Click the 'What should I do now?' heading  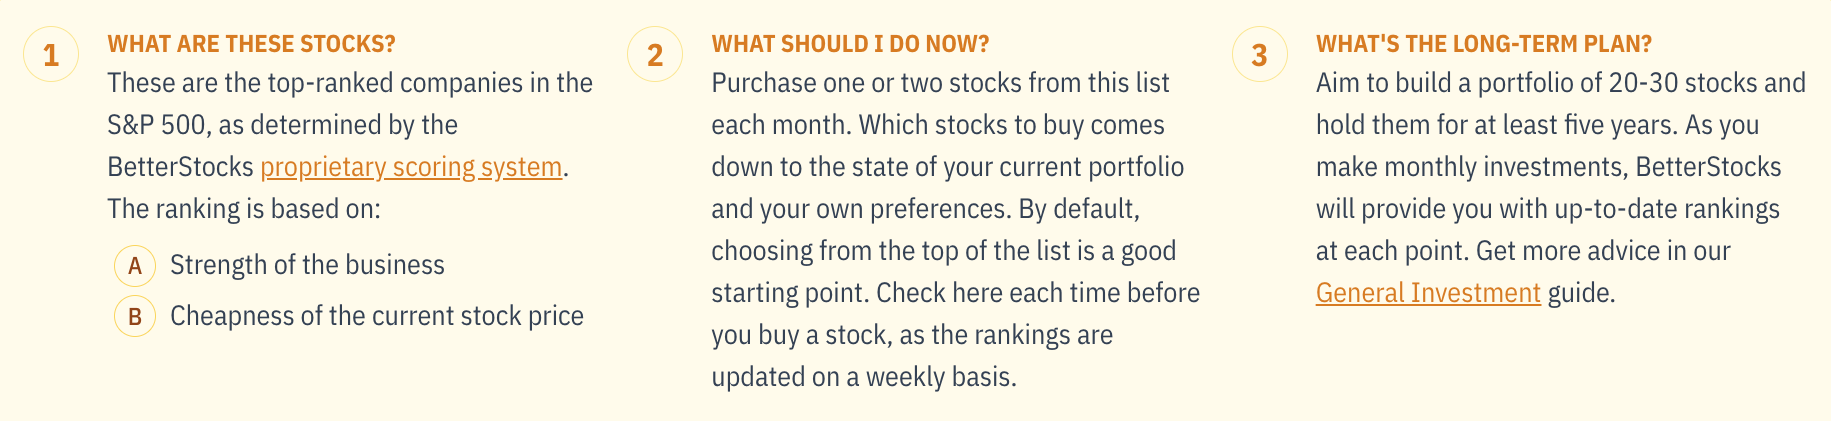[850, 44]
